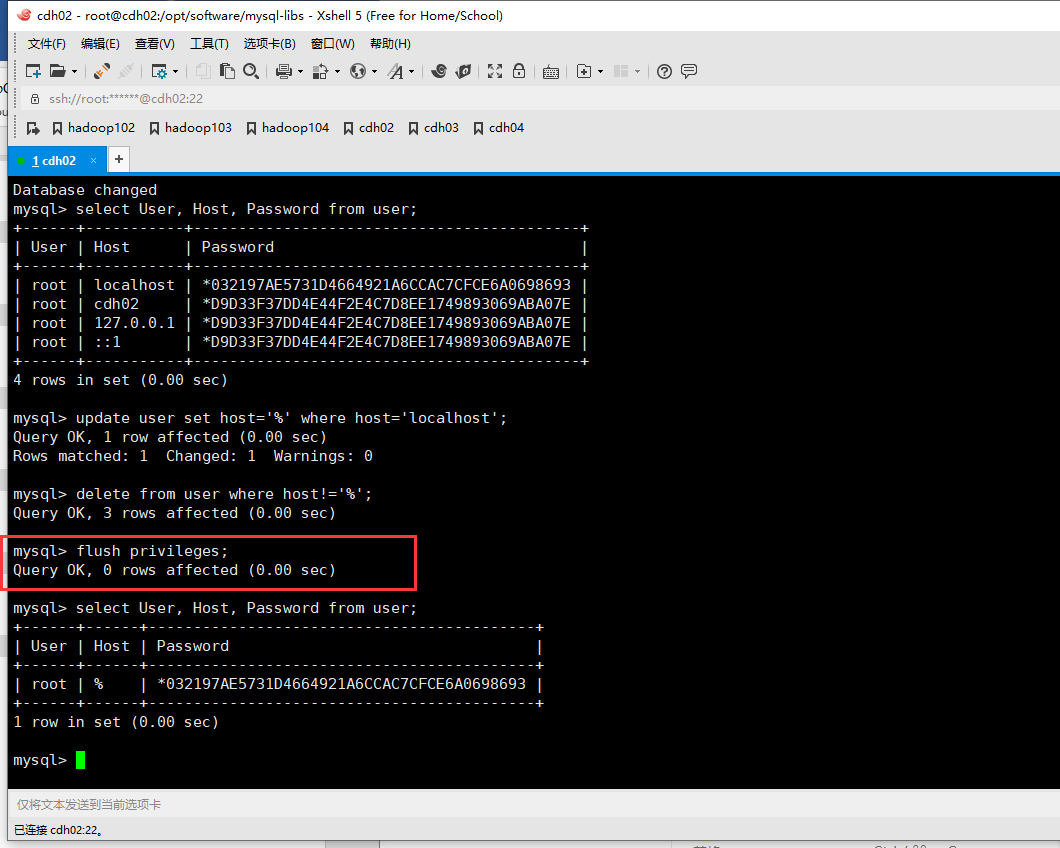Close the 1 cdh02 tab

click(x=93, y=160)
